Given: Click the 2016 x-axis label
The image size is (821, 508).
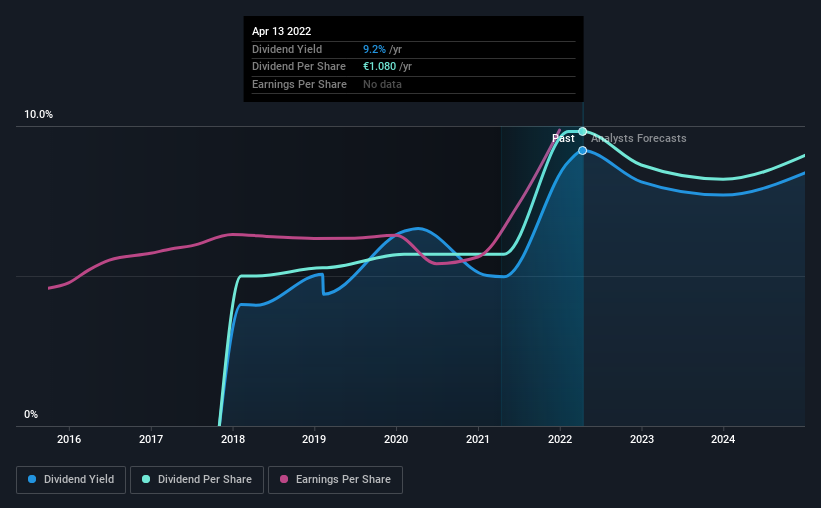Looking at the screenshot, I should [69, 439].
